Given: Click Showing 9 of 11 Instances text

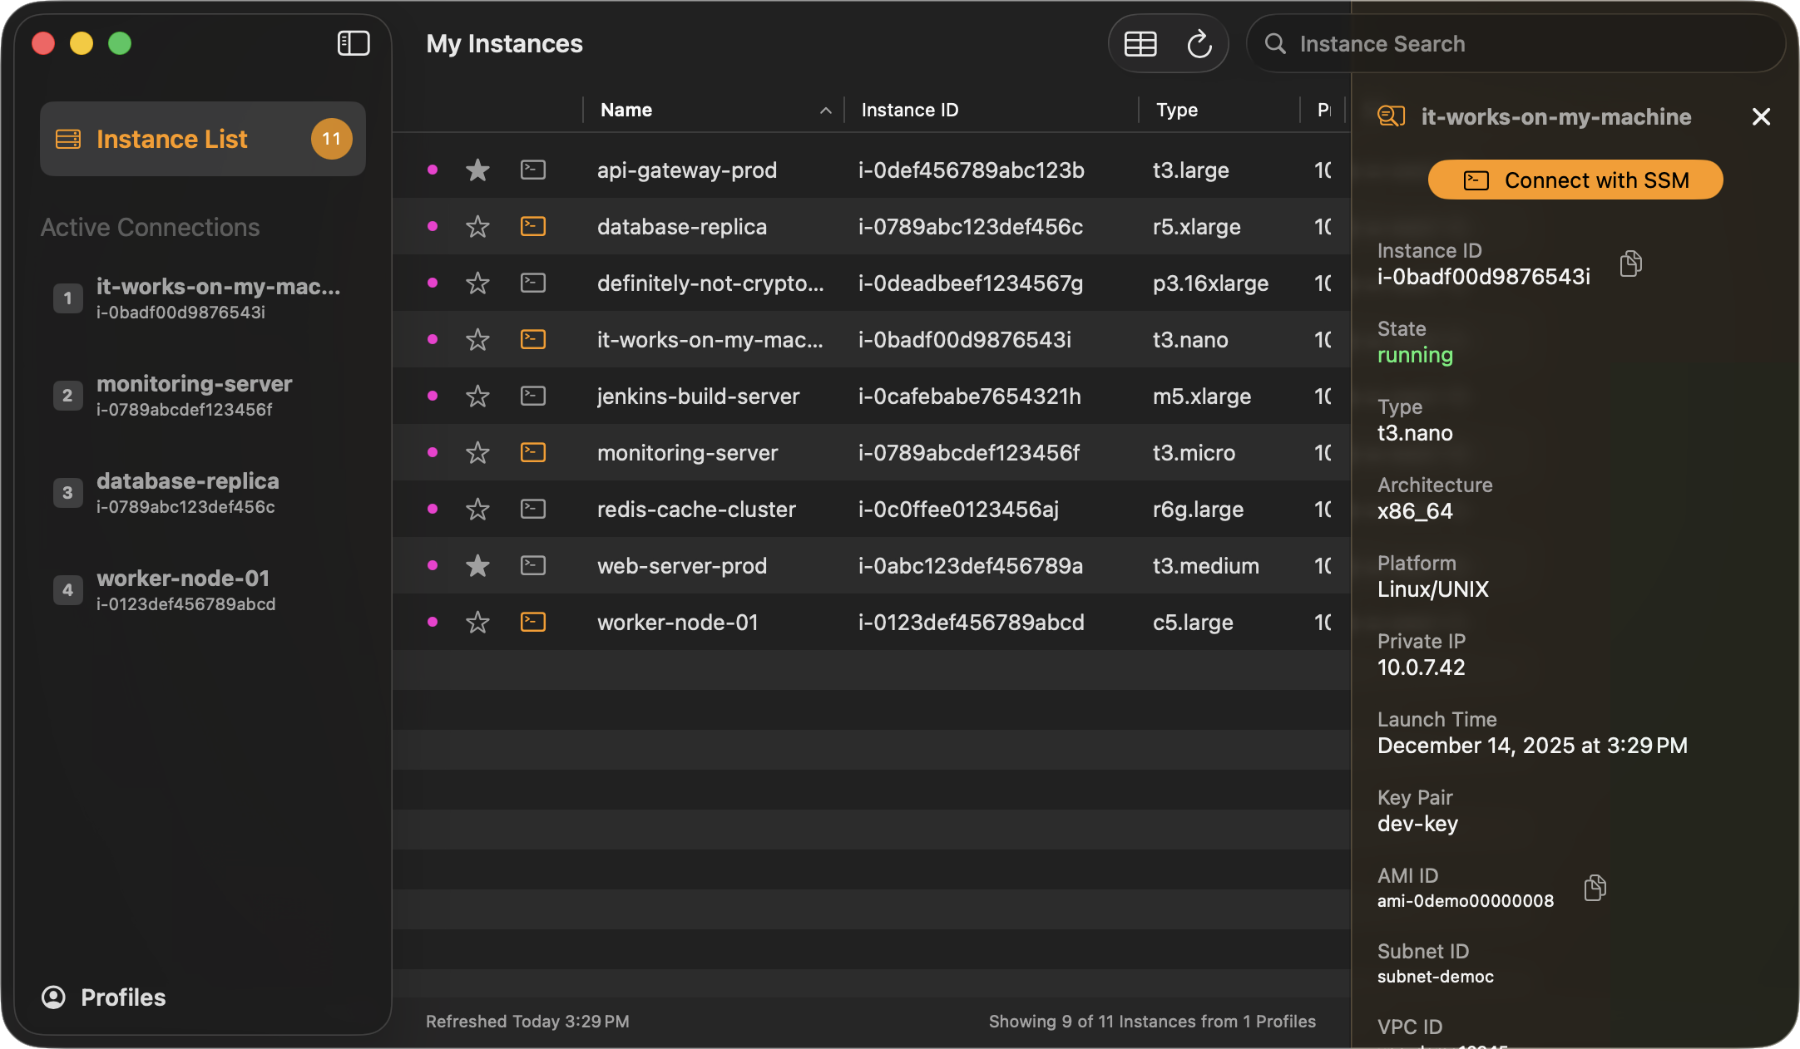Looking at the screenshot, I should coord(1152,1021).
